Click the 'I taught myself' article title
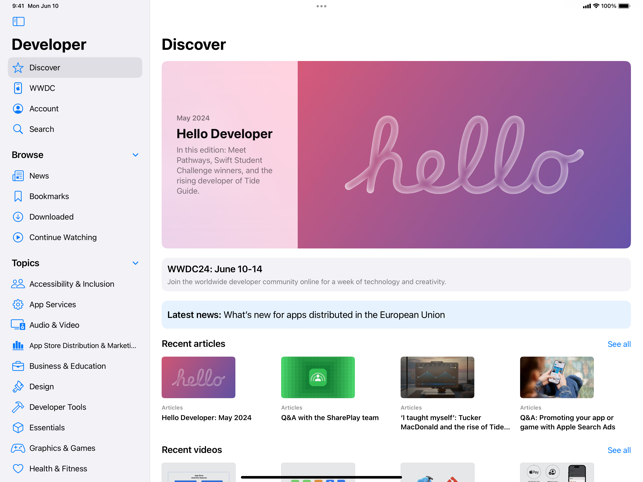Image resolution: width=643 pixels, height=482 pixels. [x=455, y=422]
